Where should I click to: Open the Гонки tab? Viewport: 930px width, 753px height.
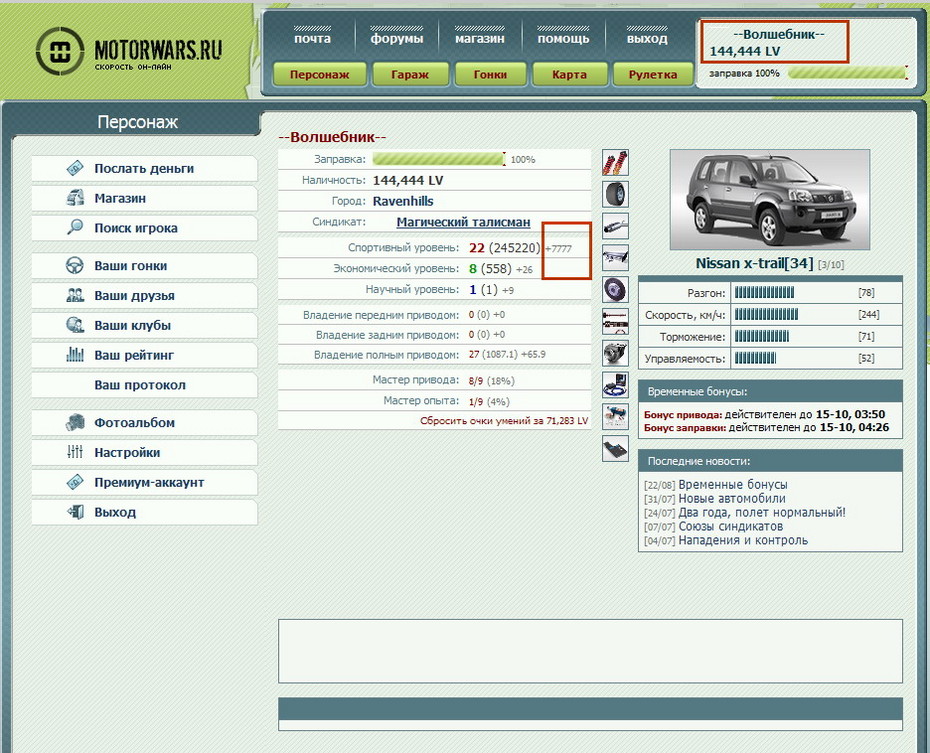(491, 75)
